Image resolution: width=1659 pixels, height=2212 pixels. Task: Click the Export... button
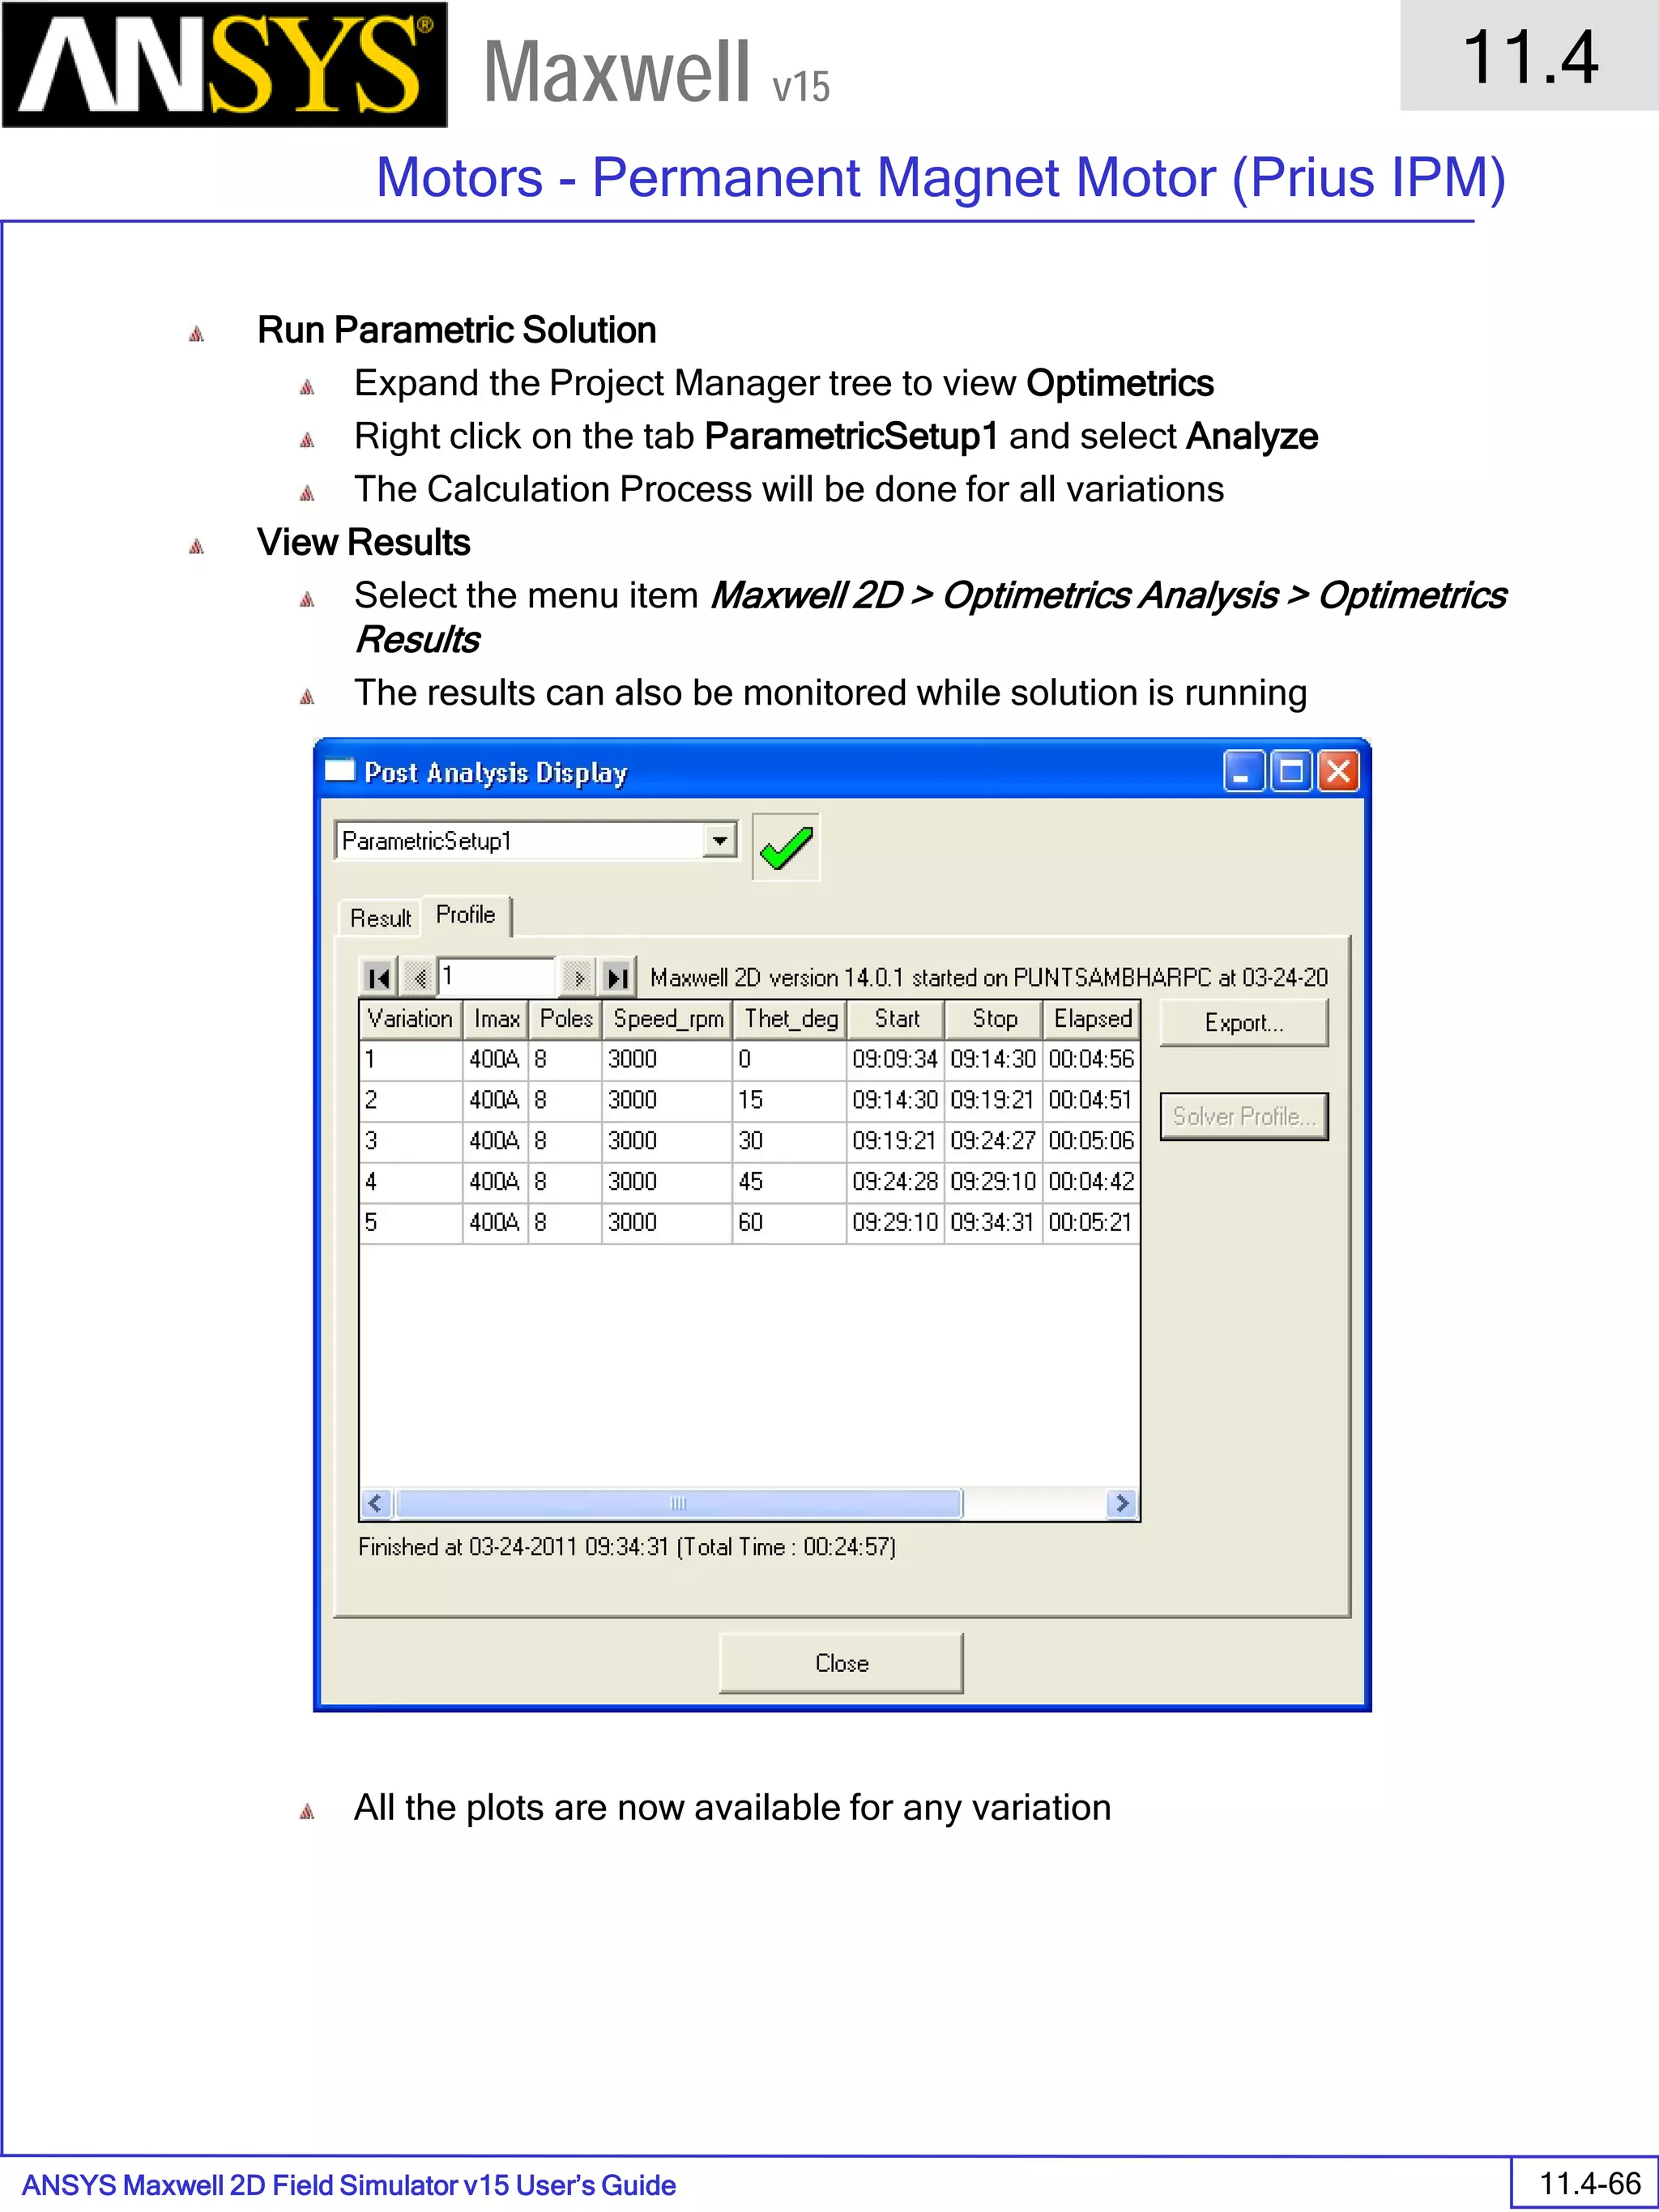click(x=1244, y=1023)
